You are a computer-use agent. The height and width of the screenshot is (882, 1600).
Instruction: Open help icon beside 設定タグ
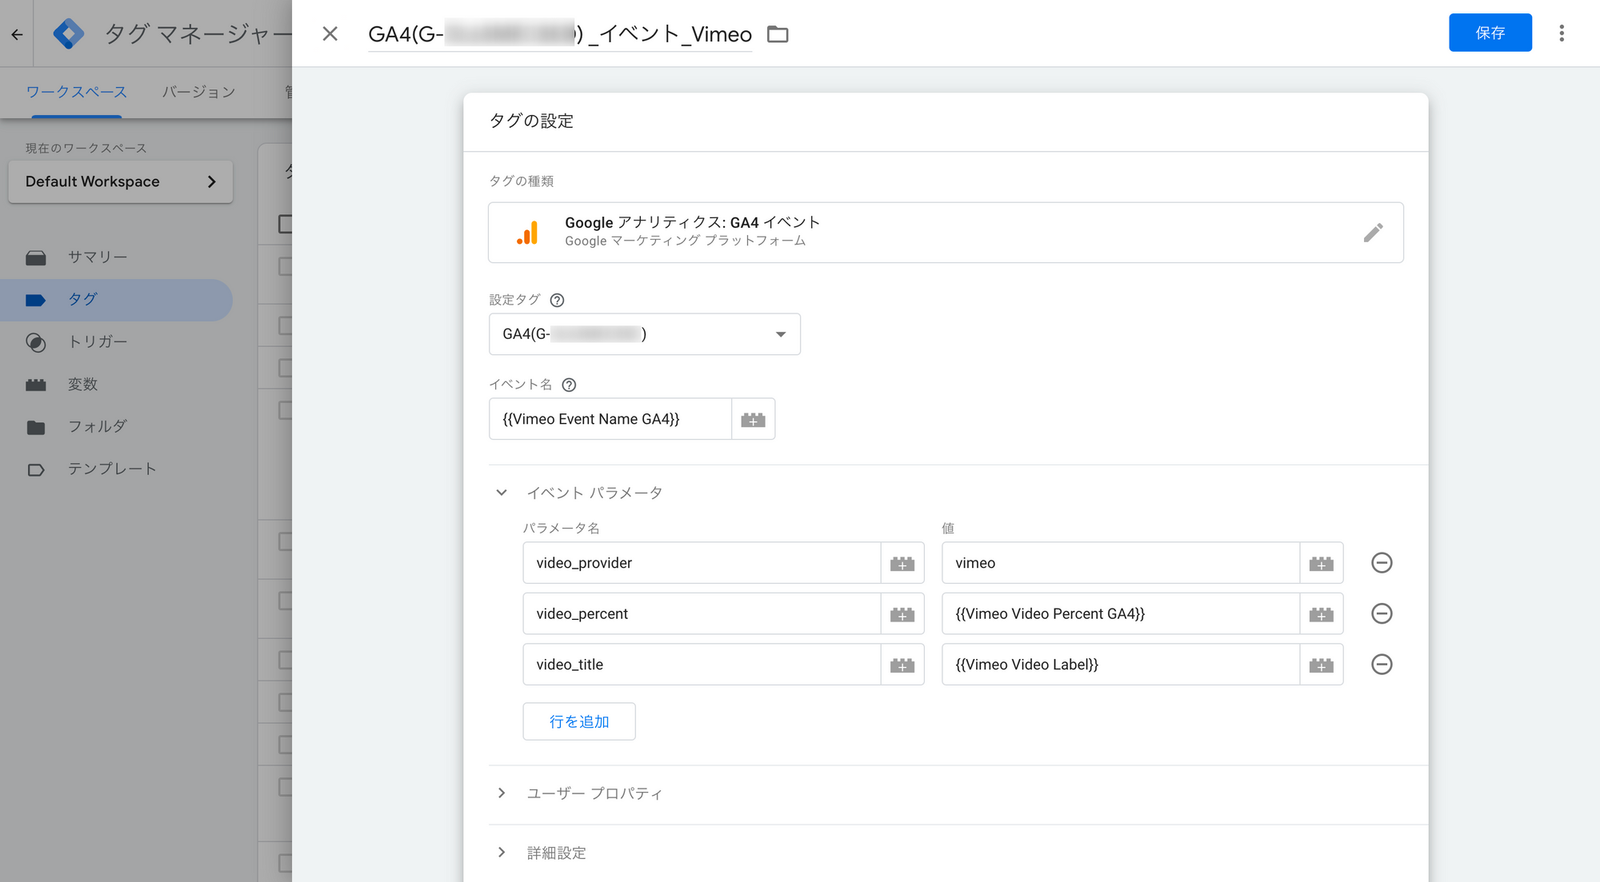pyautogui.click(x=557, y=300)
